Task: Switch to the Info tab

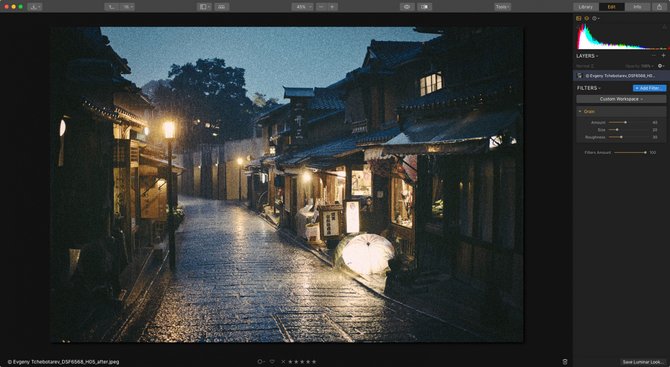Action: pos(637,7)
